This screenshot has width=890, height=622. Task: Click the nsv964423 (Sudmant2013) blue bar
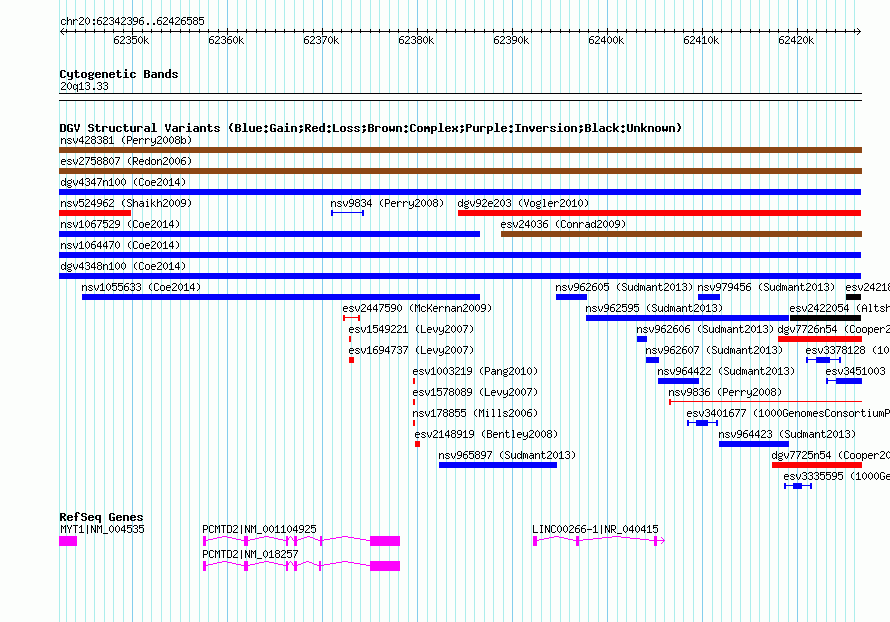pyautogui.click(x=754, y=444)
